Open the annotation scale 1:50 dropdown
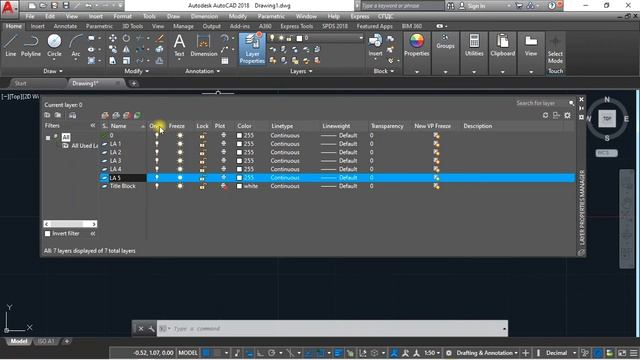Image resolution: width=640 pixels, height=360 pixels. pos(432,353)
